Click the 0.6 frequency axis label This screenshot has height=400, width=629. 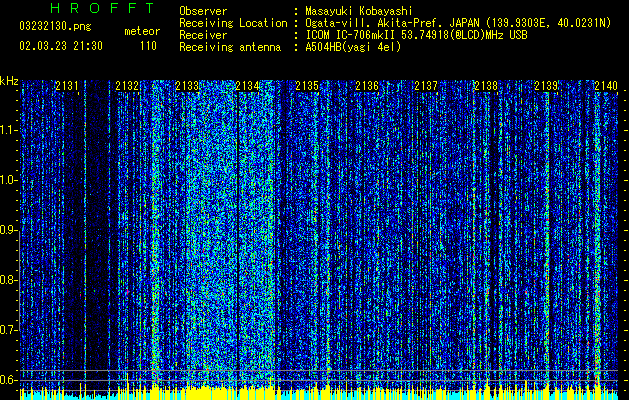[x=8, y=380]
